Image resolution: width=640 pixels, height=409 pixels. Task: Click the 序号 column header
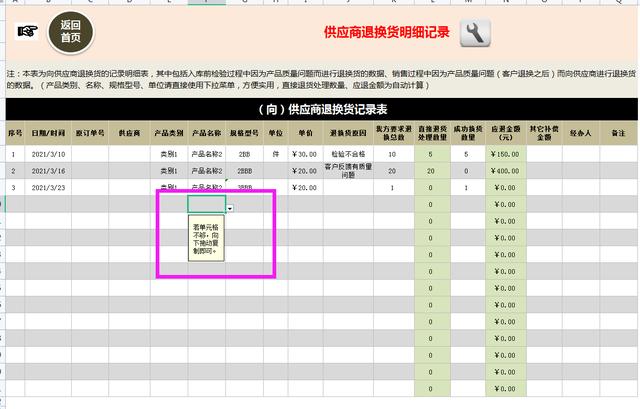15,133
